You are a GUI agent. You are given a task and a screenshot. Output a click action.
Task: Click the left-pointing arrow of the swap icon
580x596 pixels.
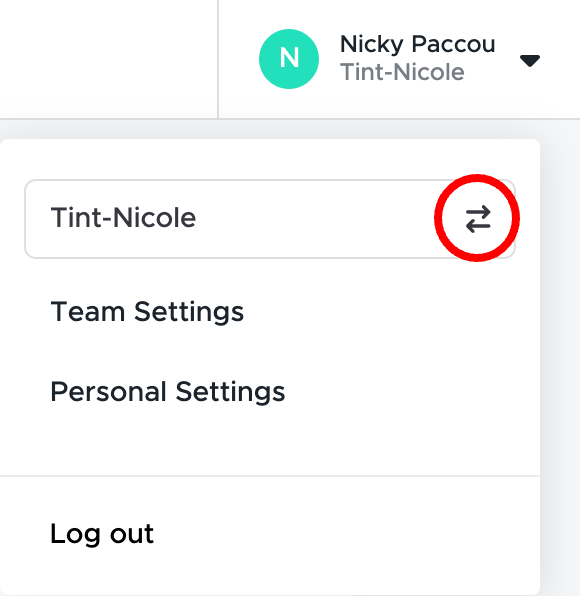tap(478, 226)
